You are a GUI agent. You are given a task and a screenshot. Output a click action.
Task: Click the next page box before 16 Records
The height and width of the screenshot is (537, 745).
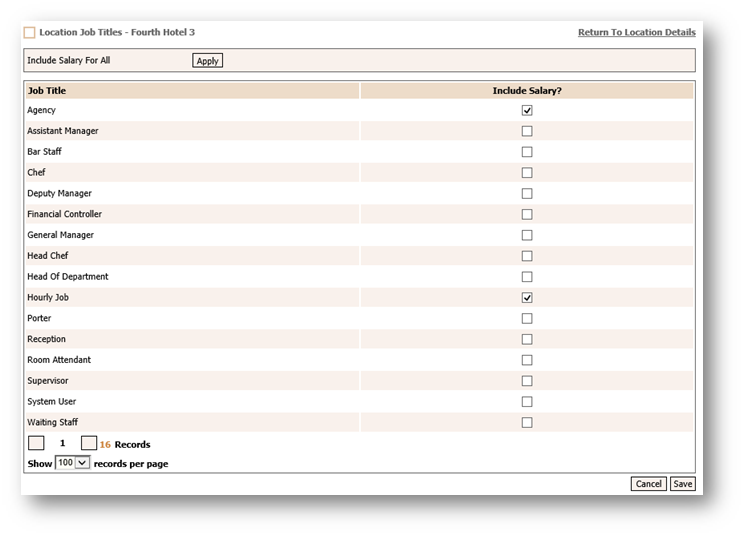[x=88, y=443]
